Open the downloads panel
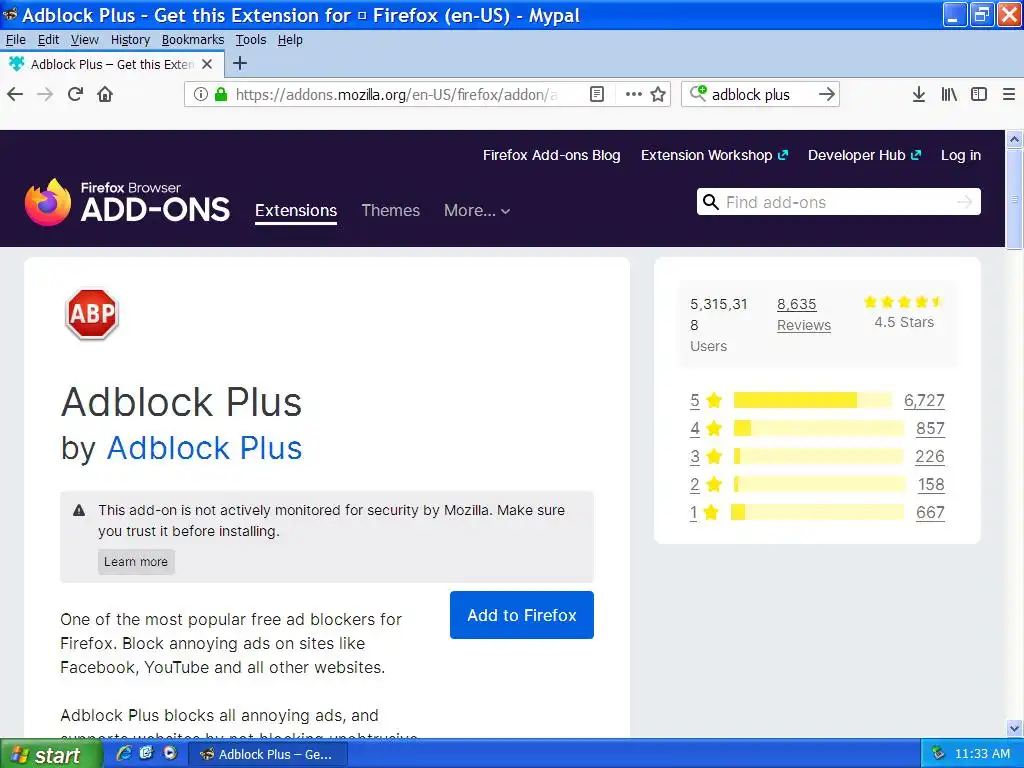Screen dimensions: 1024x768 pyautogui.click(x=918, y=94)
